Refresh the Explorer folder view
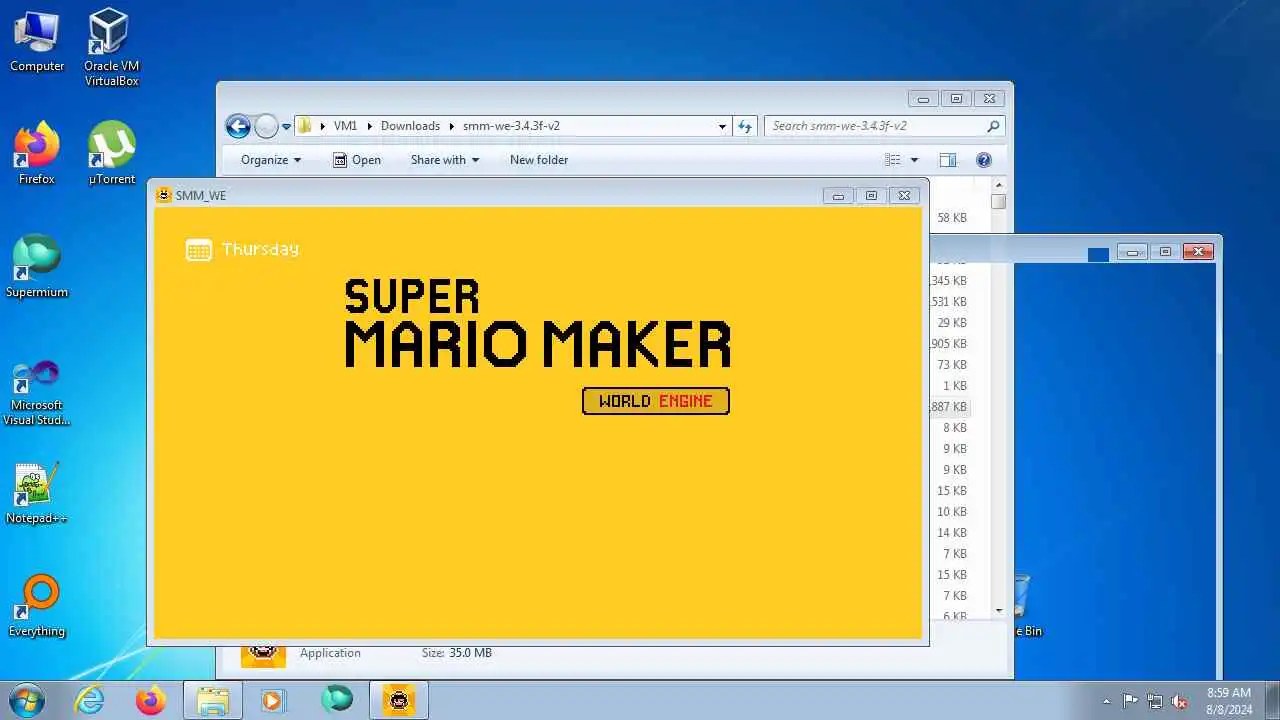 [744, 126]
